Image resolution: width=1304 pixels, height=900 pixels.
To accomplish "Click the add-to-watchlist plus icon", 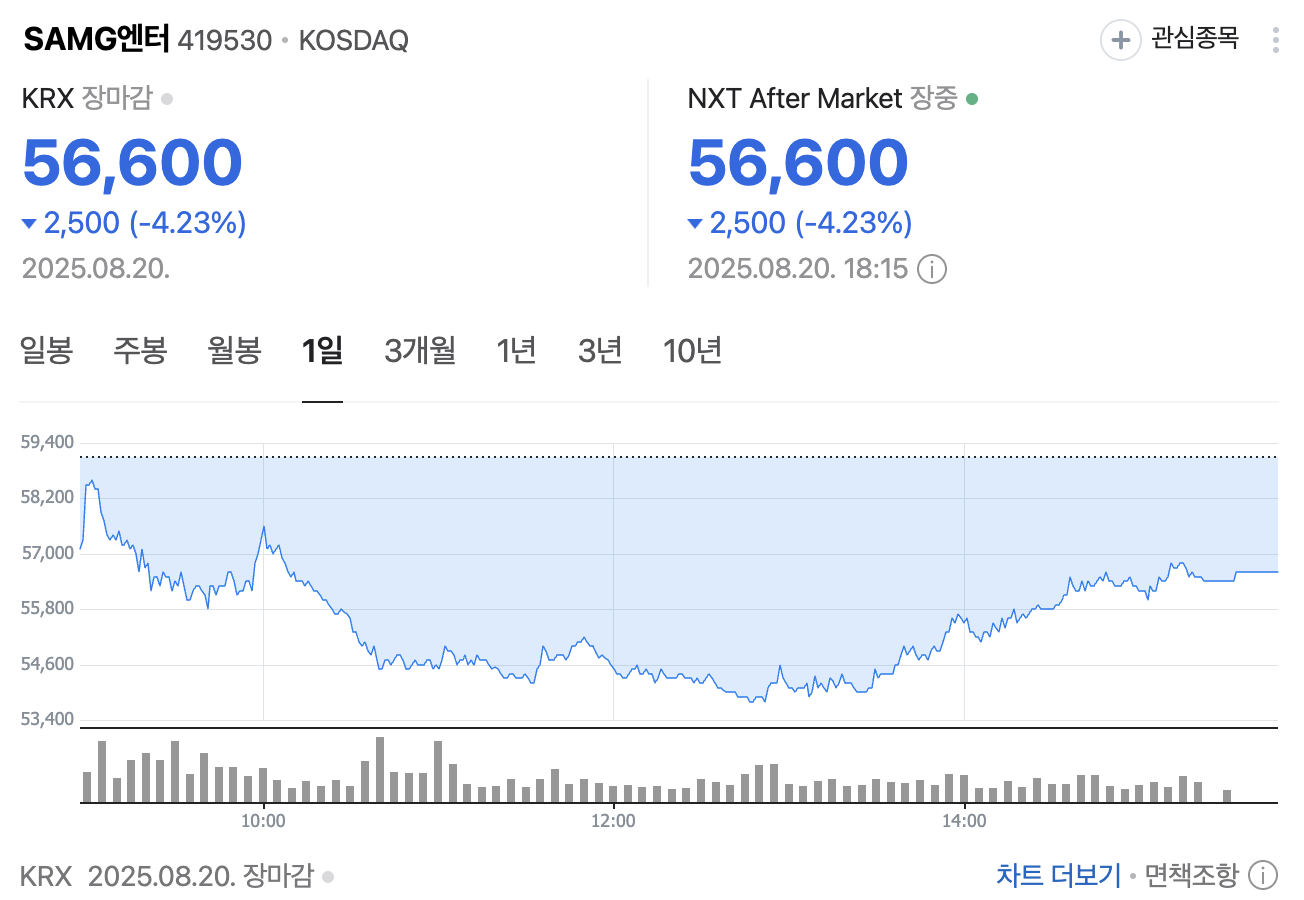I will (1121, 40).
